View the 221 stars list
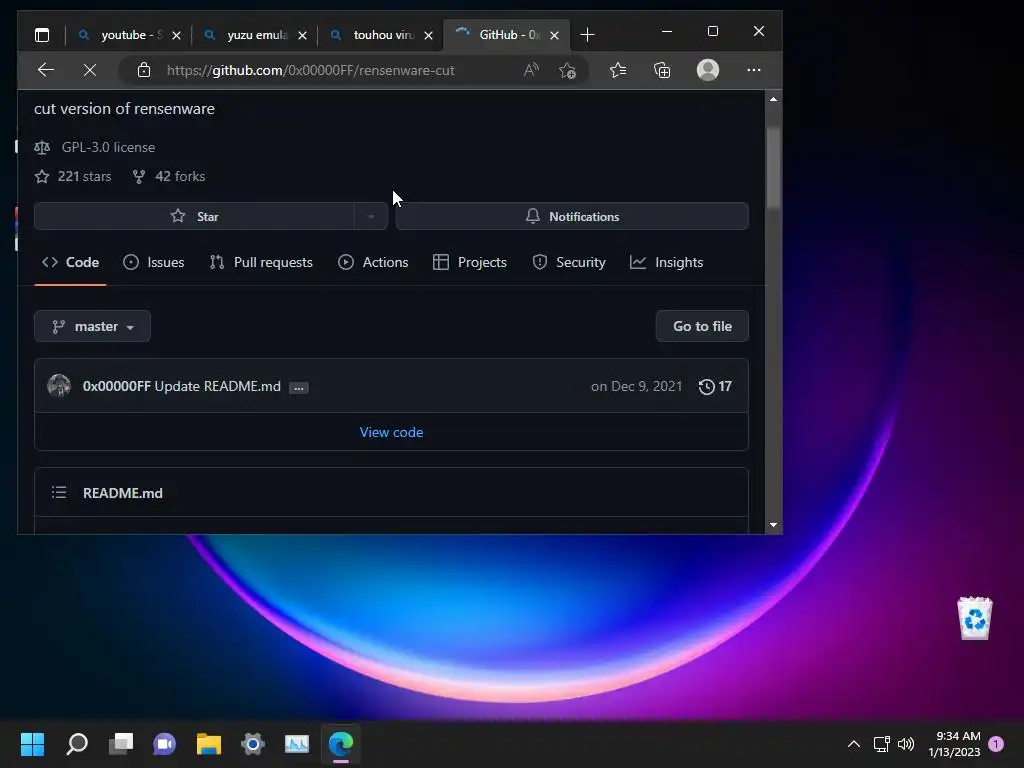Viewport: 1024px width, 768px height. pos(84,176)
